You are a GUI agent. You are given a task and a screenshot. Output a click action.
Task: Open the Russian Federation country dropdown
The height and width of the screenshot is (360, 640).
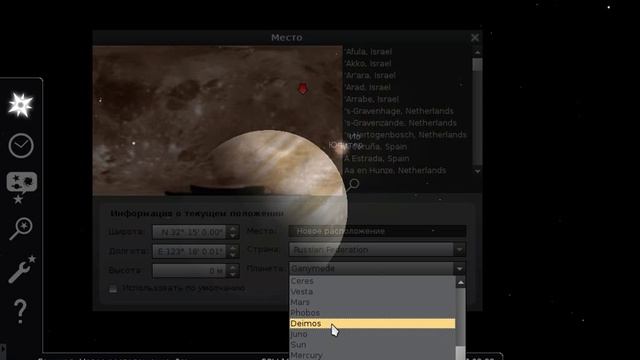377,249
